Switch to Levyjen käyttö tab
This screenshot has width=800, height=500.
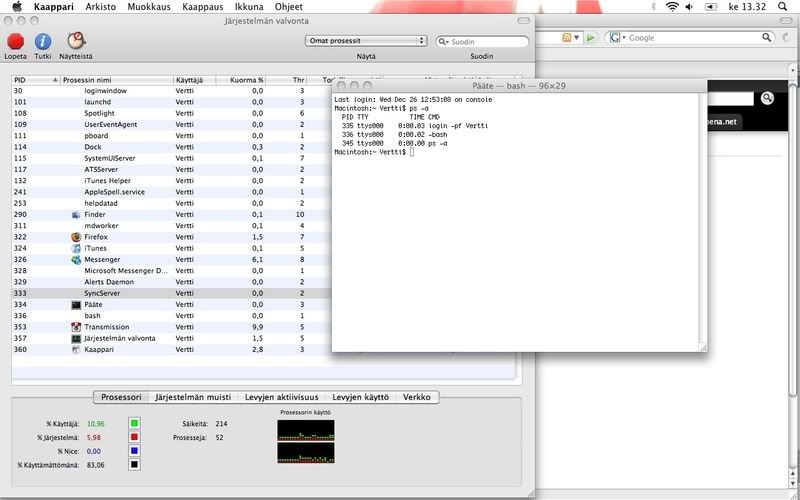pyautogui.click(x=360, y=397)
